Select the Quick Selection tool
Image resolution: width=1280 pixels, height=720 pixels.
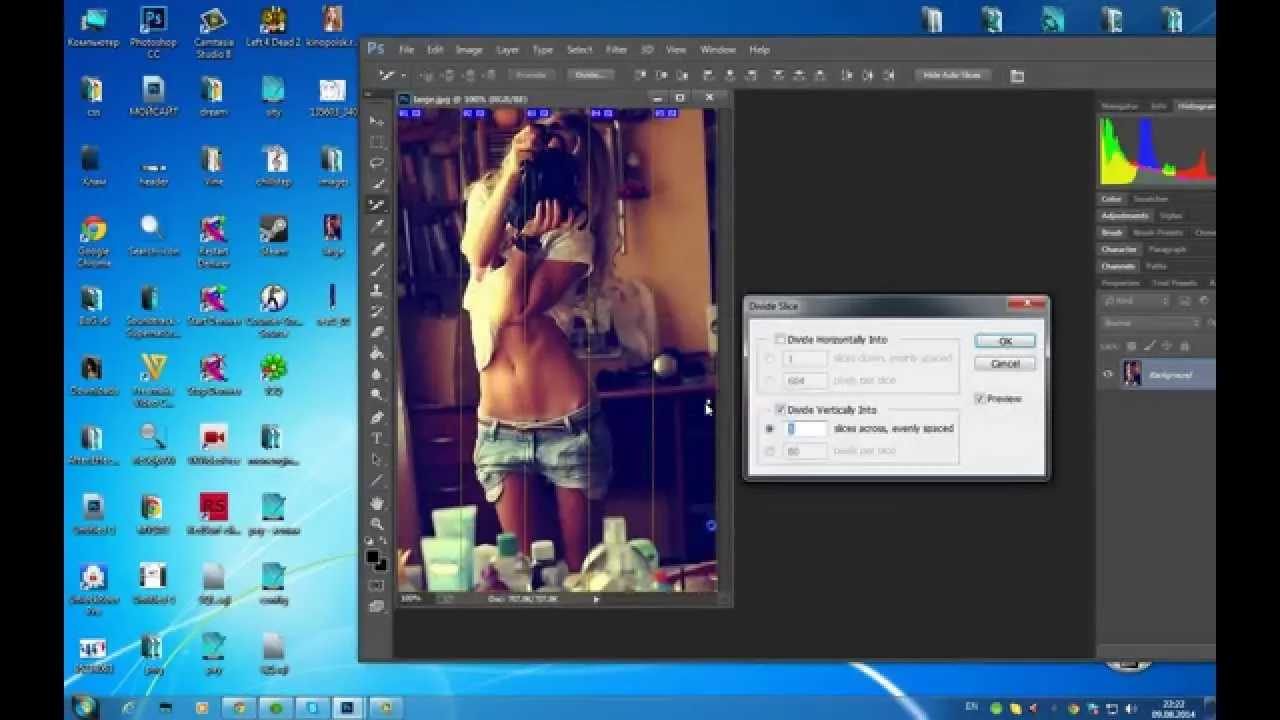coord(377,184)
